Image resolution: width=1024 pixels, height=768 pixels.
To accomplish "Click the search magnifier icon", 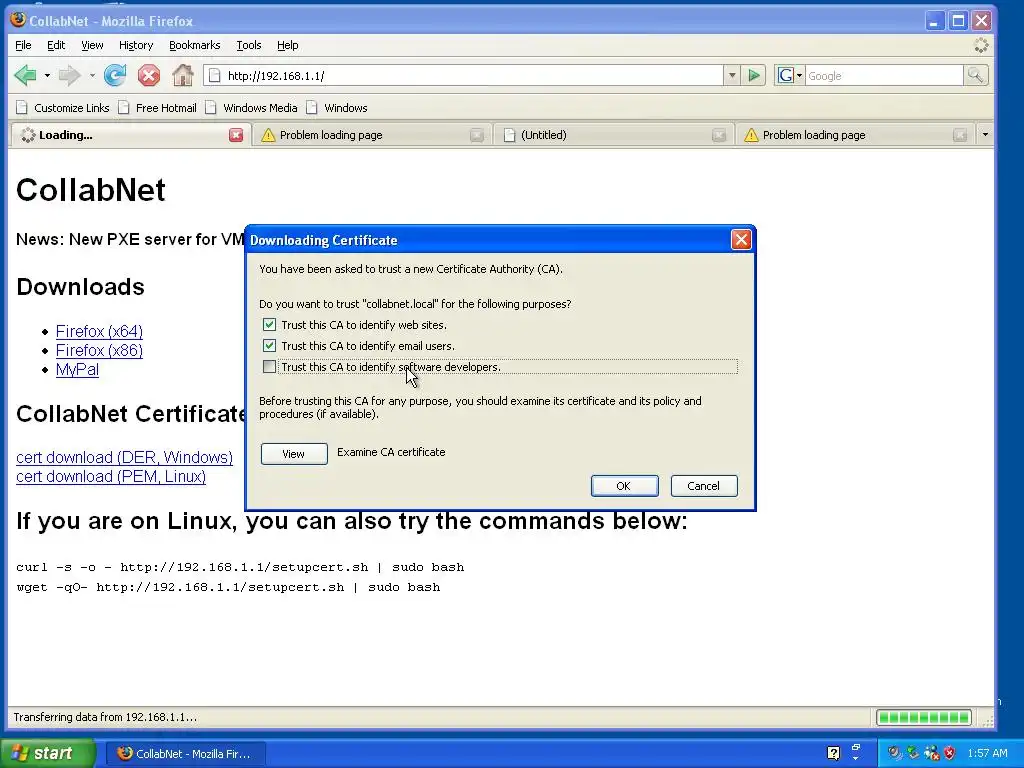I will click(x=975, y=76).
